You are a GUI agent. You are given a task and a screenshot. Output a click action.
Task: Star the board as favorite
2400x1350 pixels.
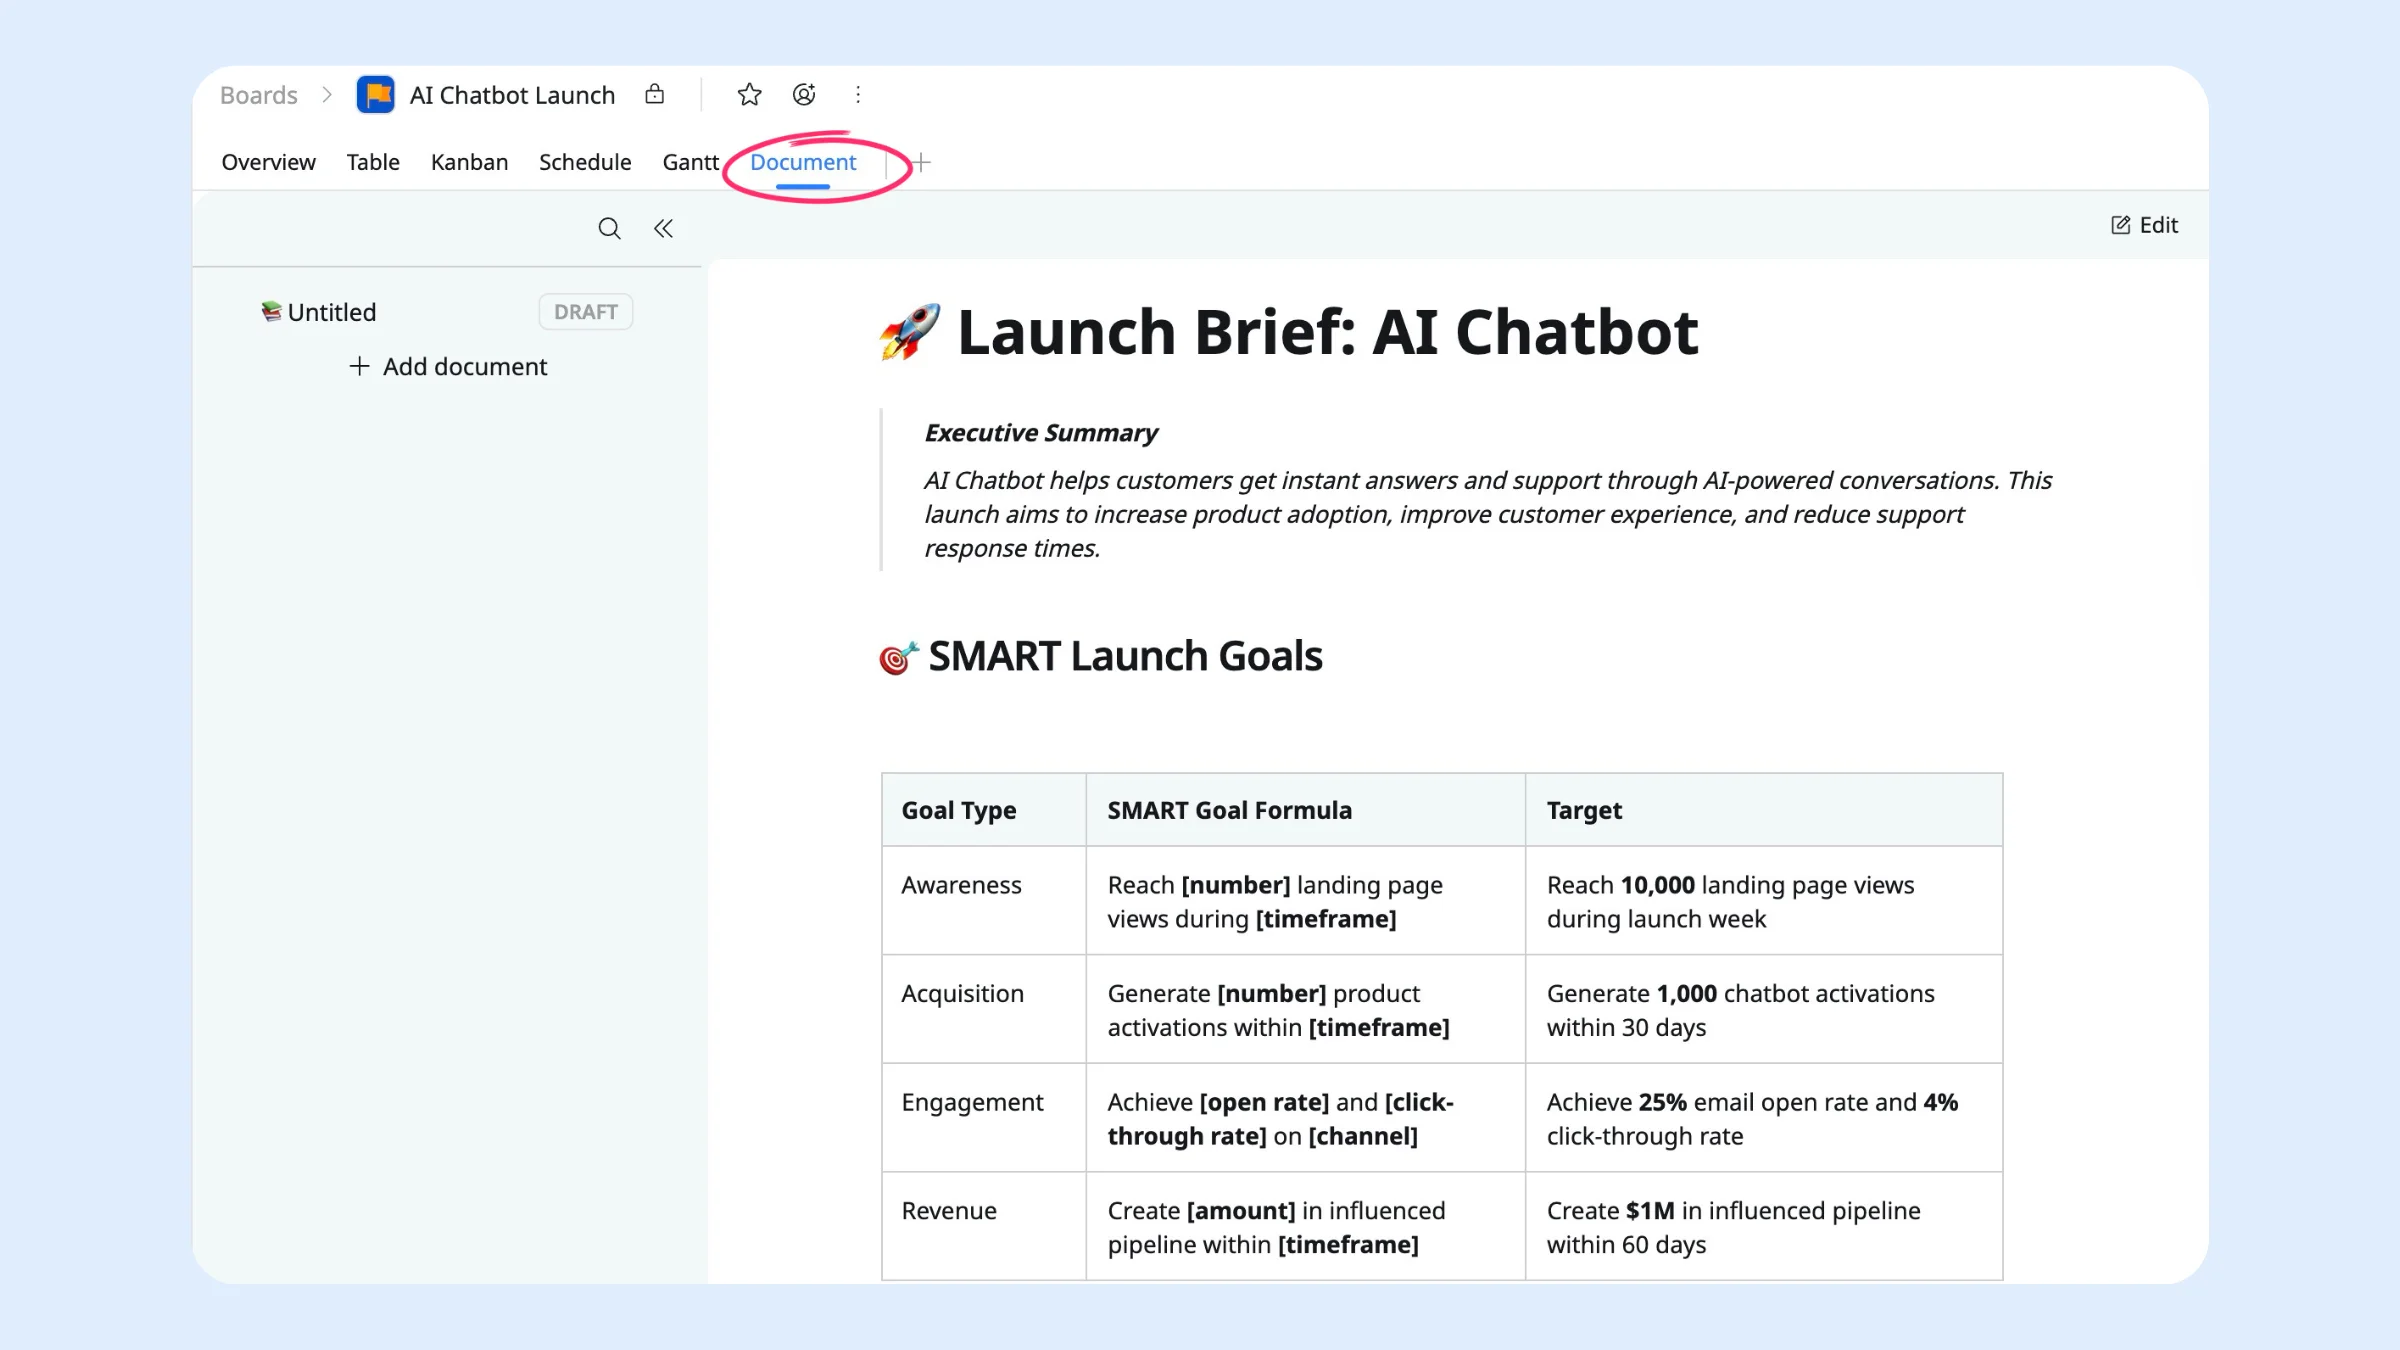tap(749, 94)
